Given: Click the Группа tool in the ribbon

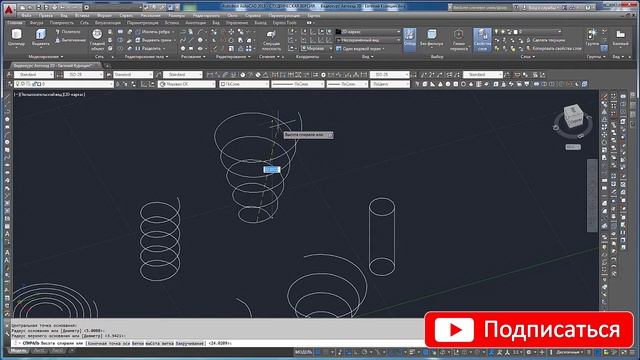Looking at the screenshot, I should [592, 37].
